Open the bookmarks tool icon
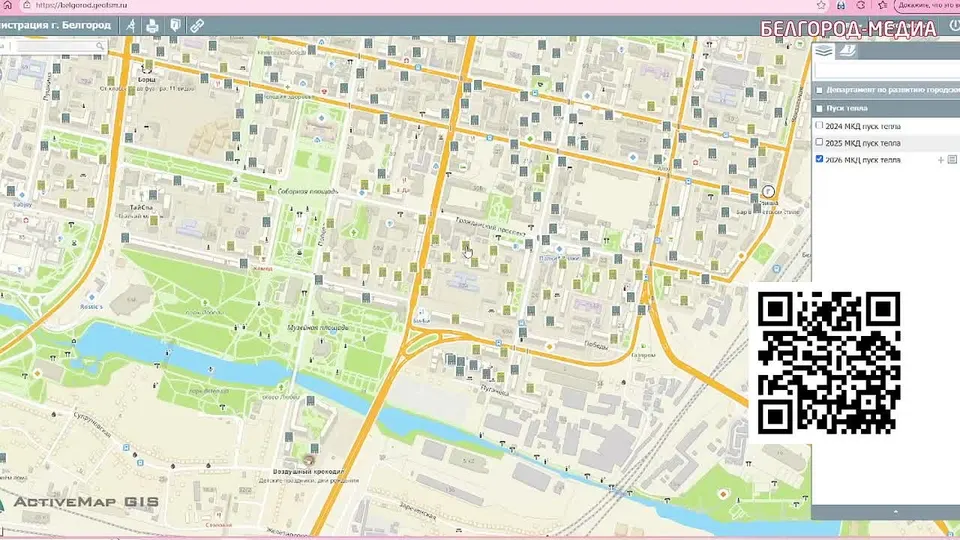The height and width of the screenshot is (540, 960). pos(175,25)
